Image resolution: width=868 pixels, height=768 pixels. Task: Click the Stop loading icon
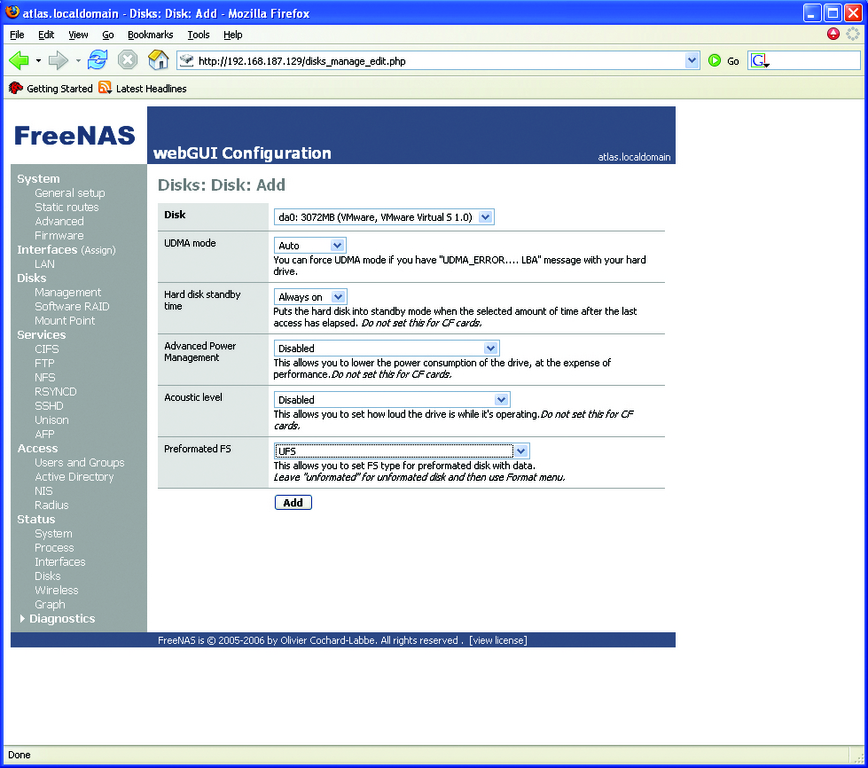(128, 61)
